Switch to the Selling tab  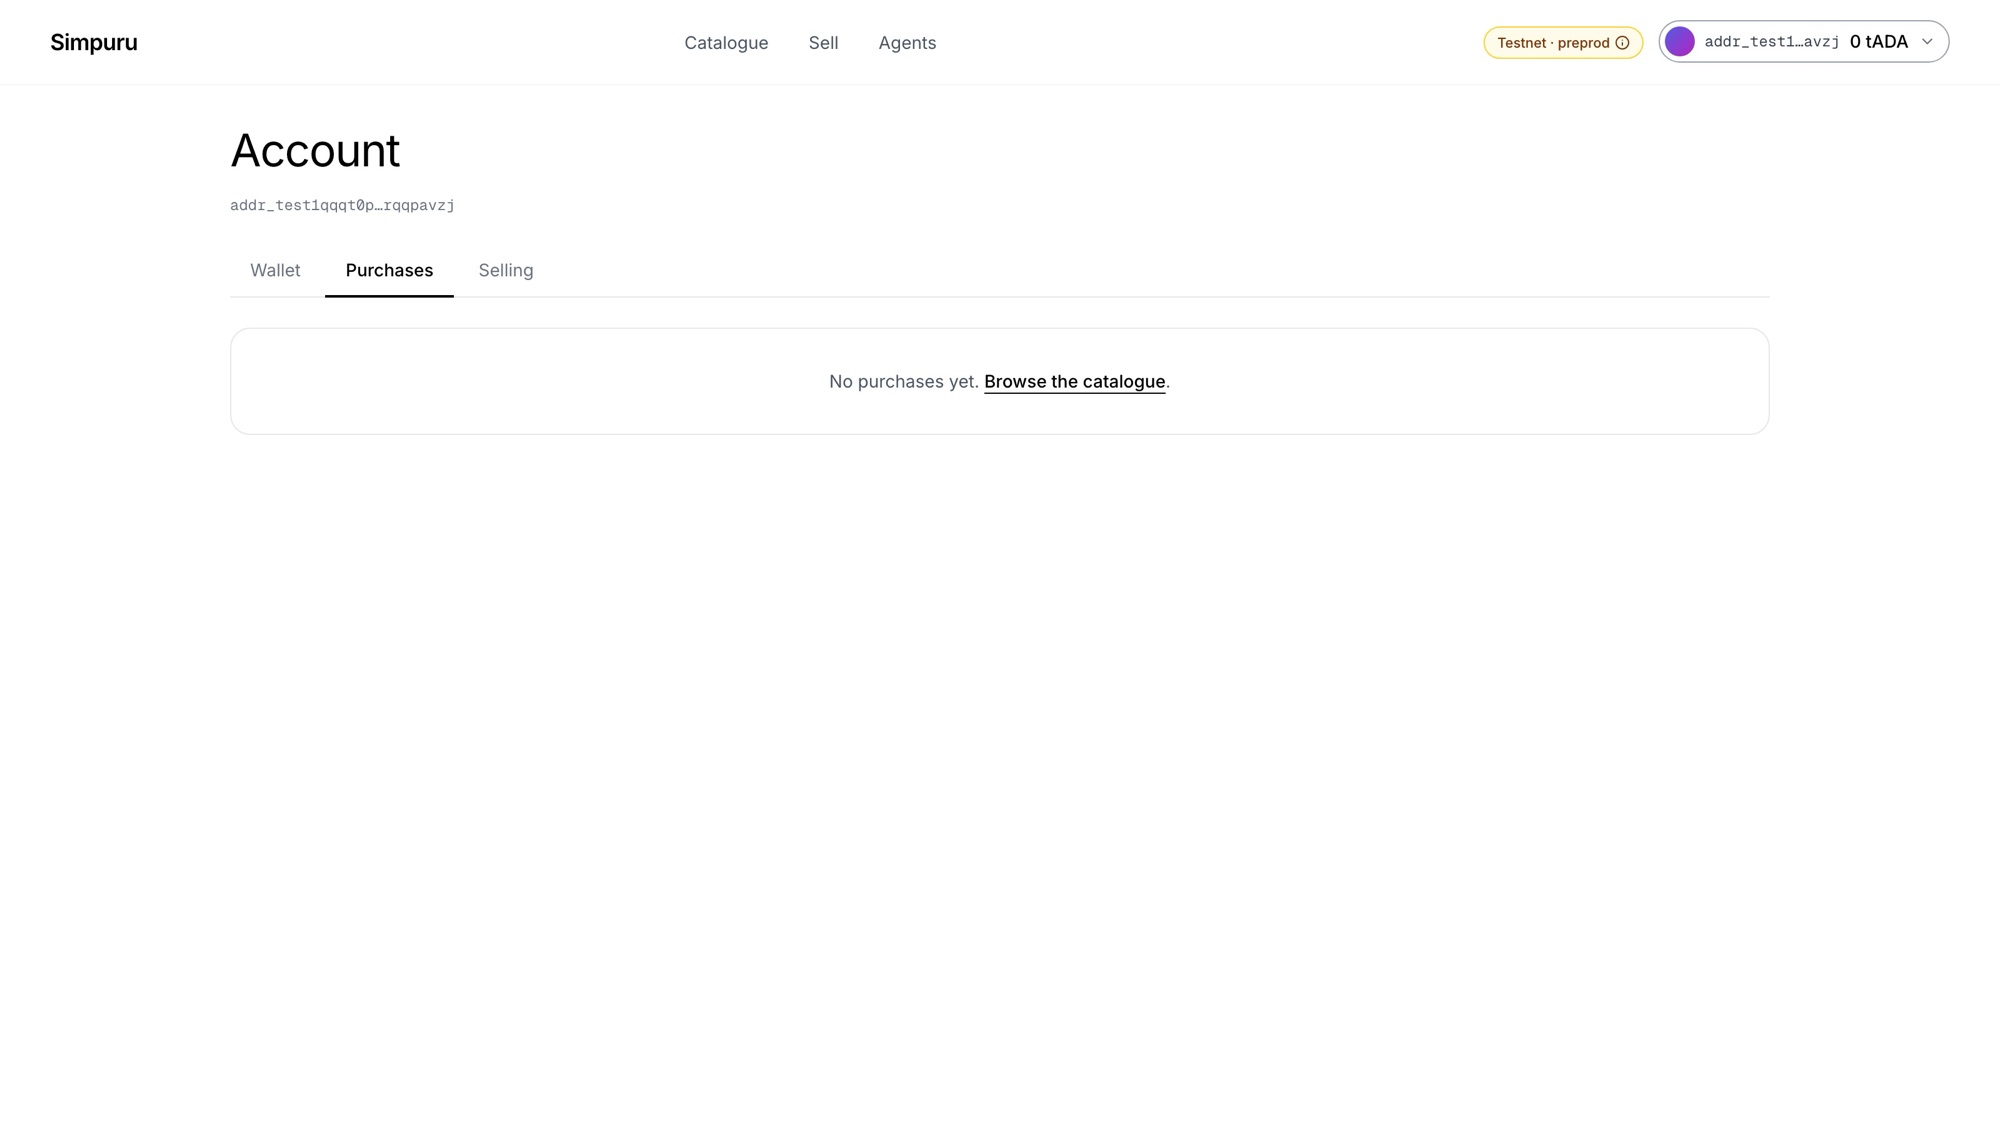point(506,270)
